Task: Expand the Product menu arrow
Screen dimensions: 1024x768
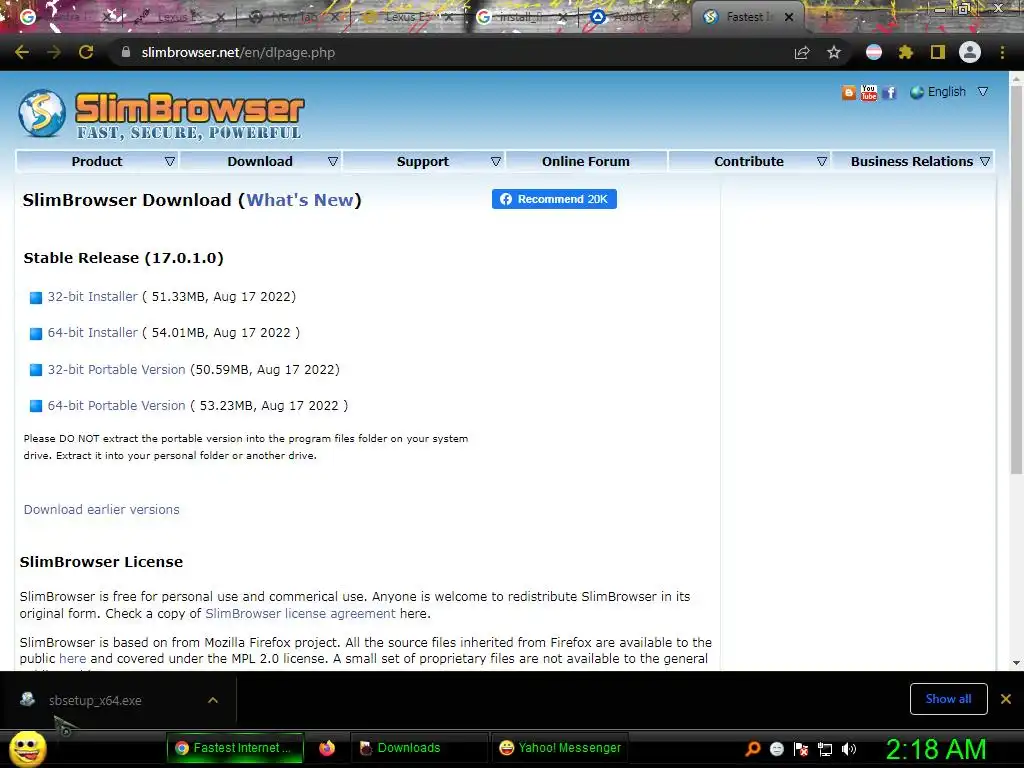Action: pyautogui.click(x=170, y=161)
